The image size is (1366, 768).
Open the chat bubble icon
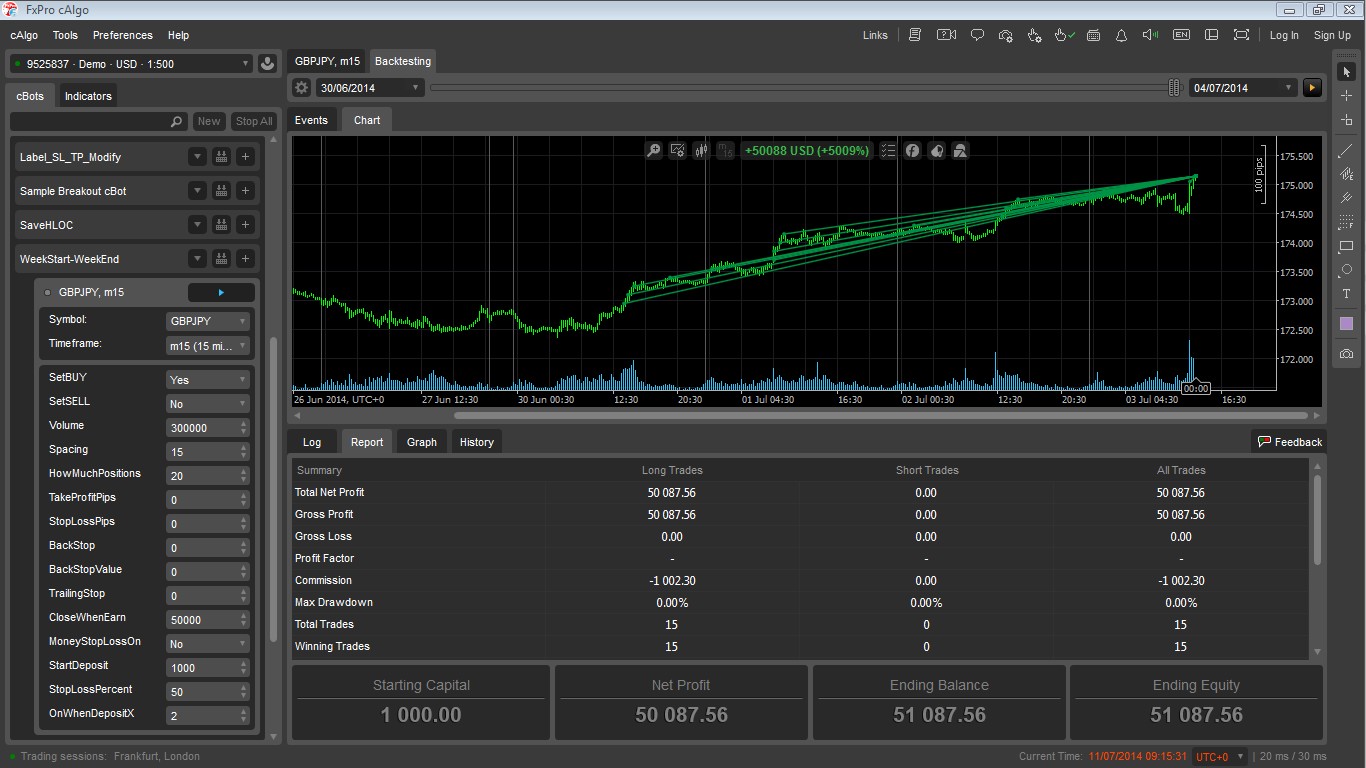(x=977, y=35)
